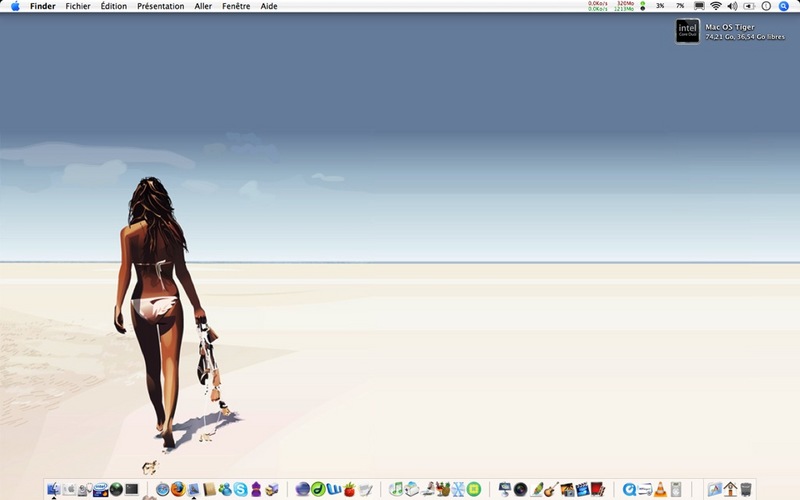Click the memory usage 320Mo readout
Image resolution: width=800 pixels, height=500 pixels.
[625, 3]
